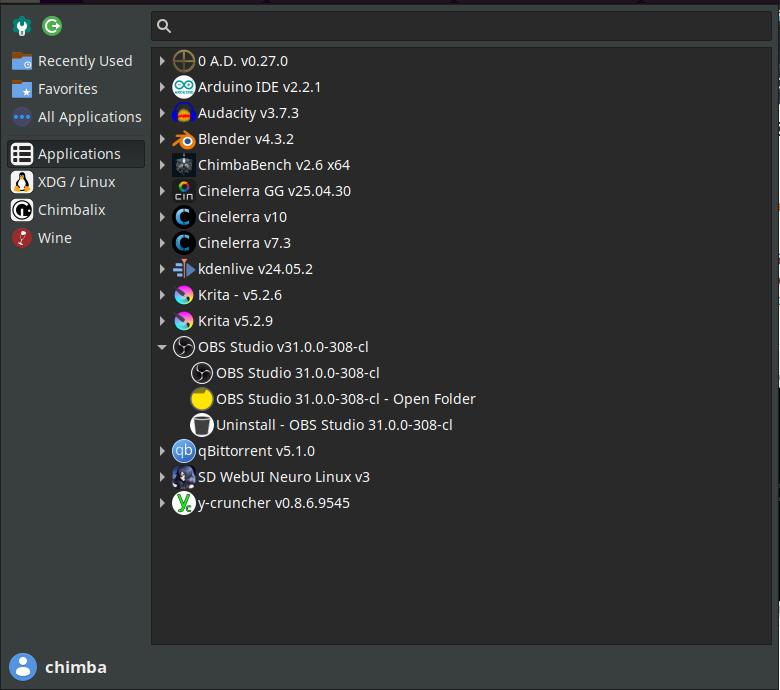Click the OBS Studio v31.0.0-308-cl group icon
This screenshot has width=780, height=690.
point(184,347)
